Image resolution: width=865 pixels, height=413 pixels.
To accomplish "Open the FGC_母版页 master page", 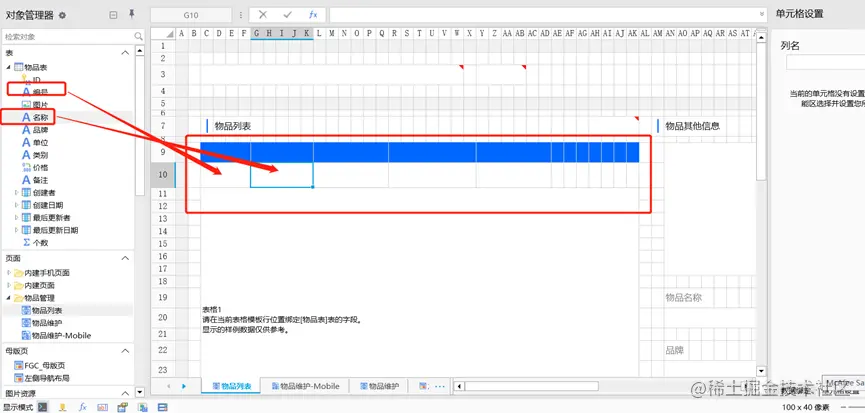I will (x=40, y=366).
